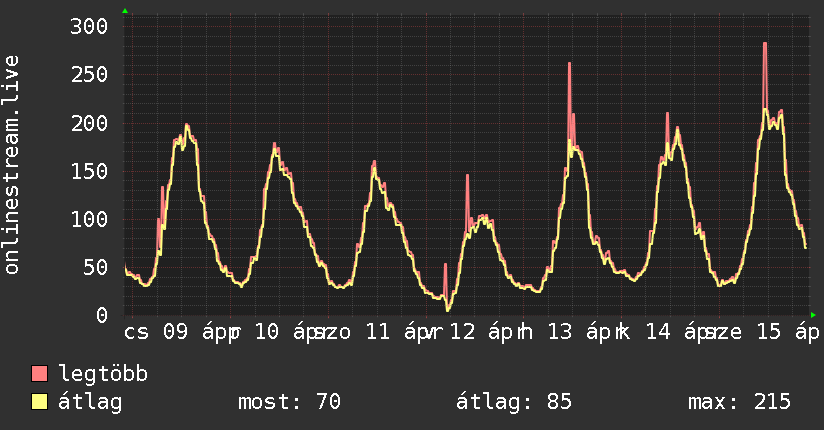Click the x-axis date label 14
Viewport: 824px width, 430px height.
click(658, 332)
